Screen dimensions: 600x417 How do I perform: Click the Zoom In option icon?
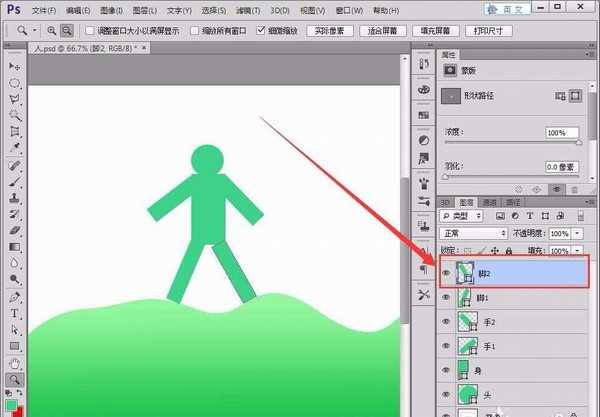pos(51,31)
